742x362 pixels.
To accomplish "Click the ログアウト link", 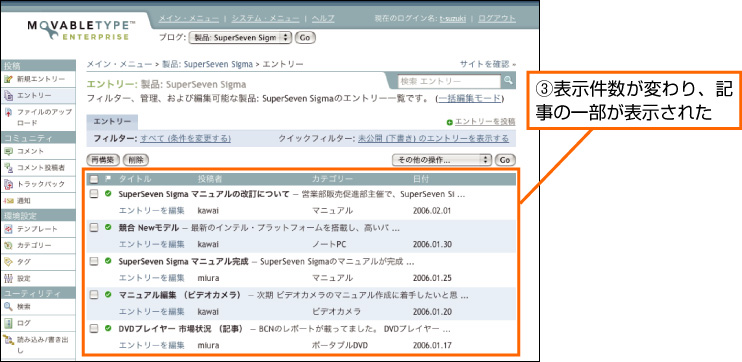I will tap(497, 18).
